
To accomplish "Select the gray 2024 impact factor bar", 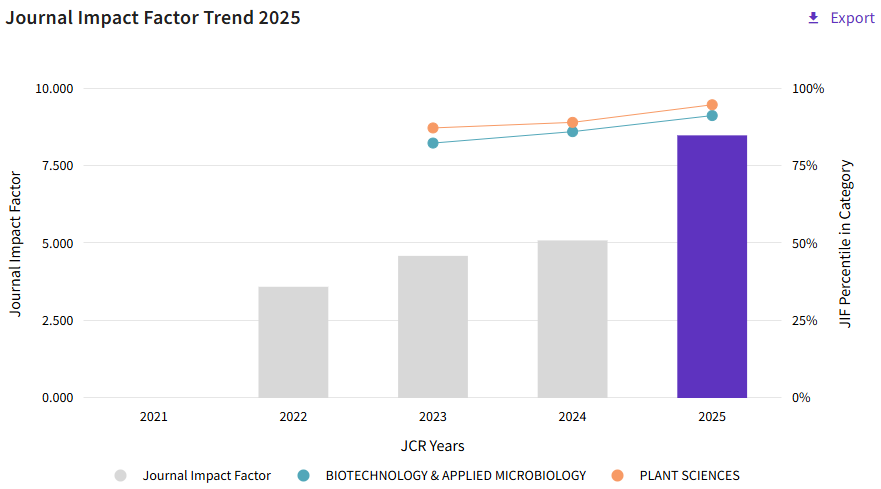I will [x=573, y=319].
